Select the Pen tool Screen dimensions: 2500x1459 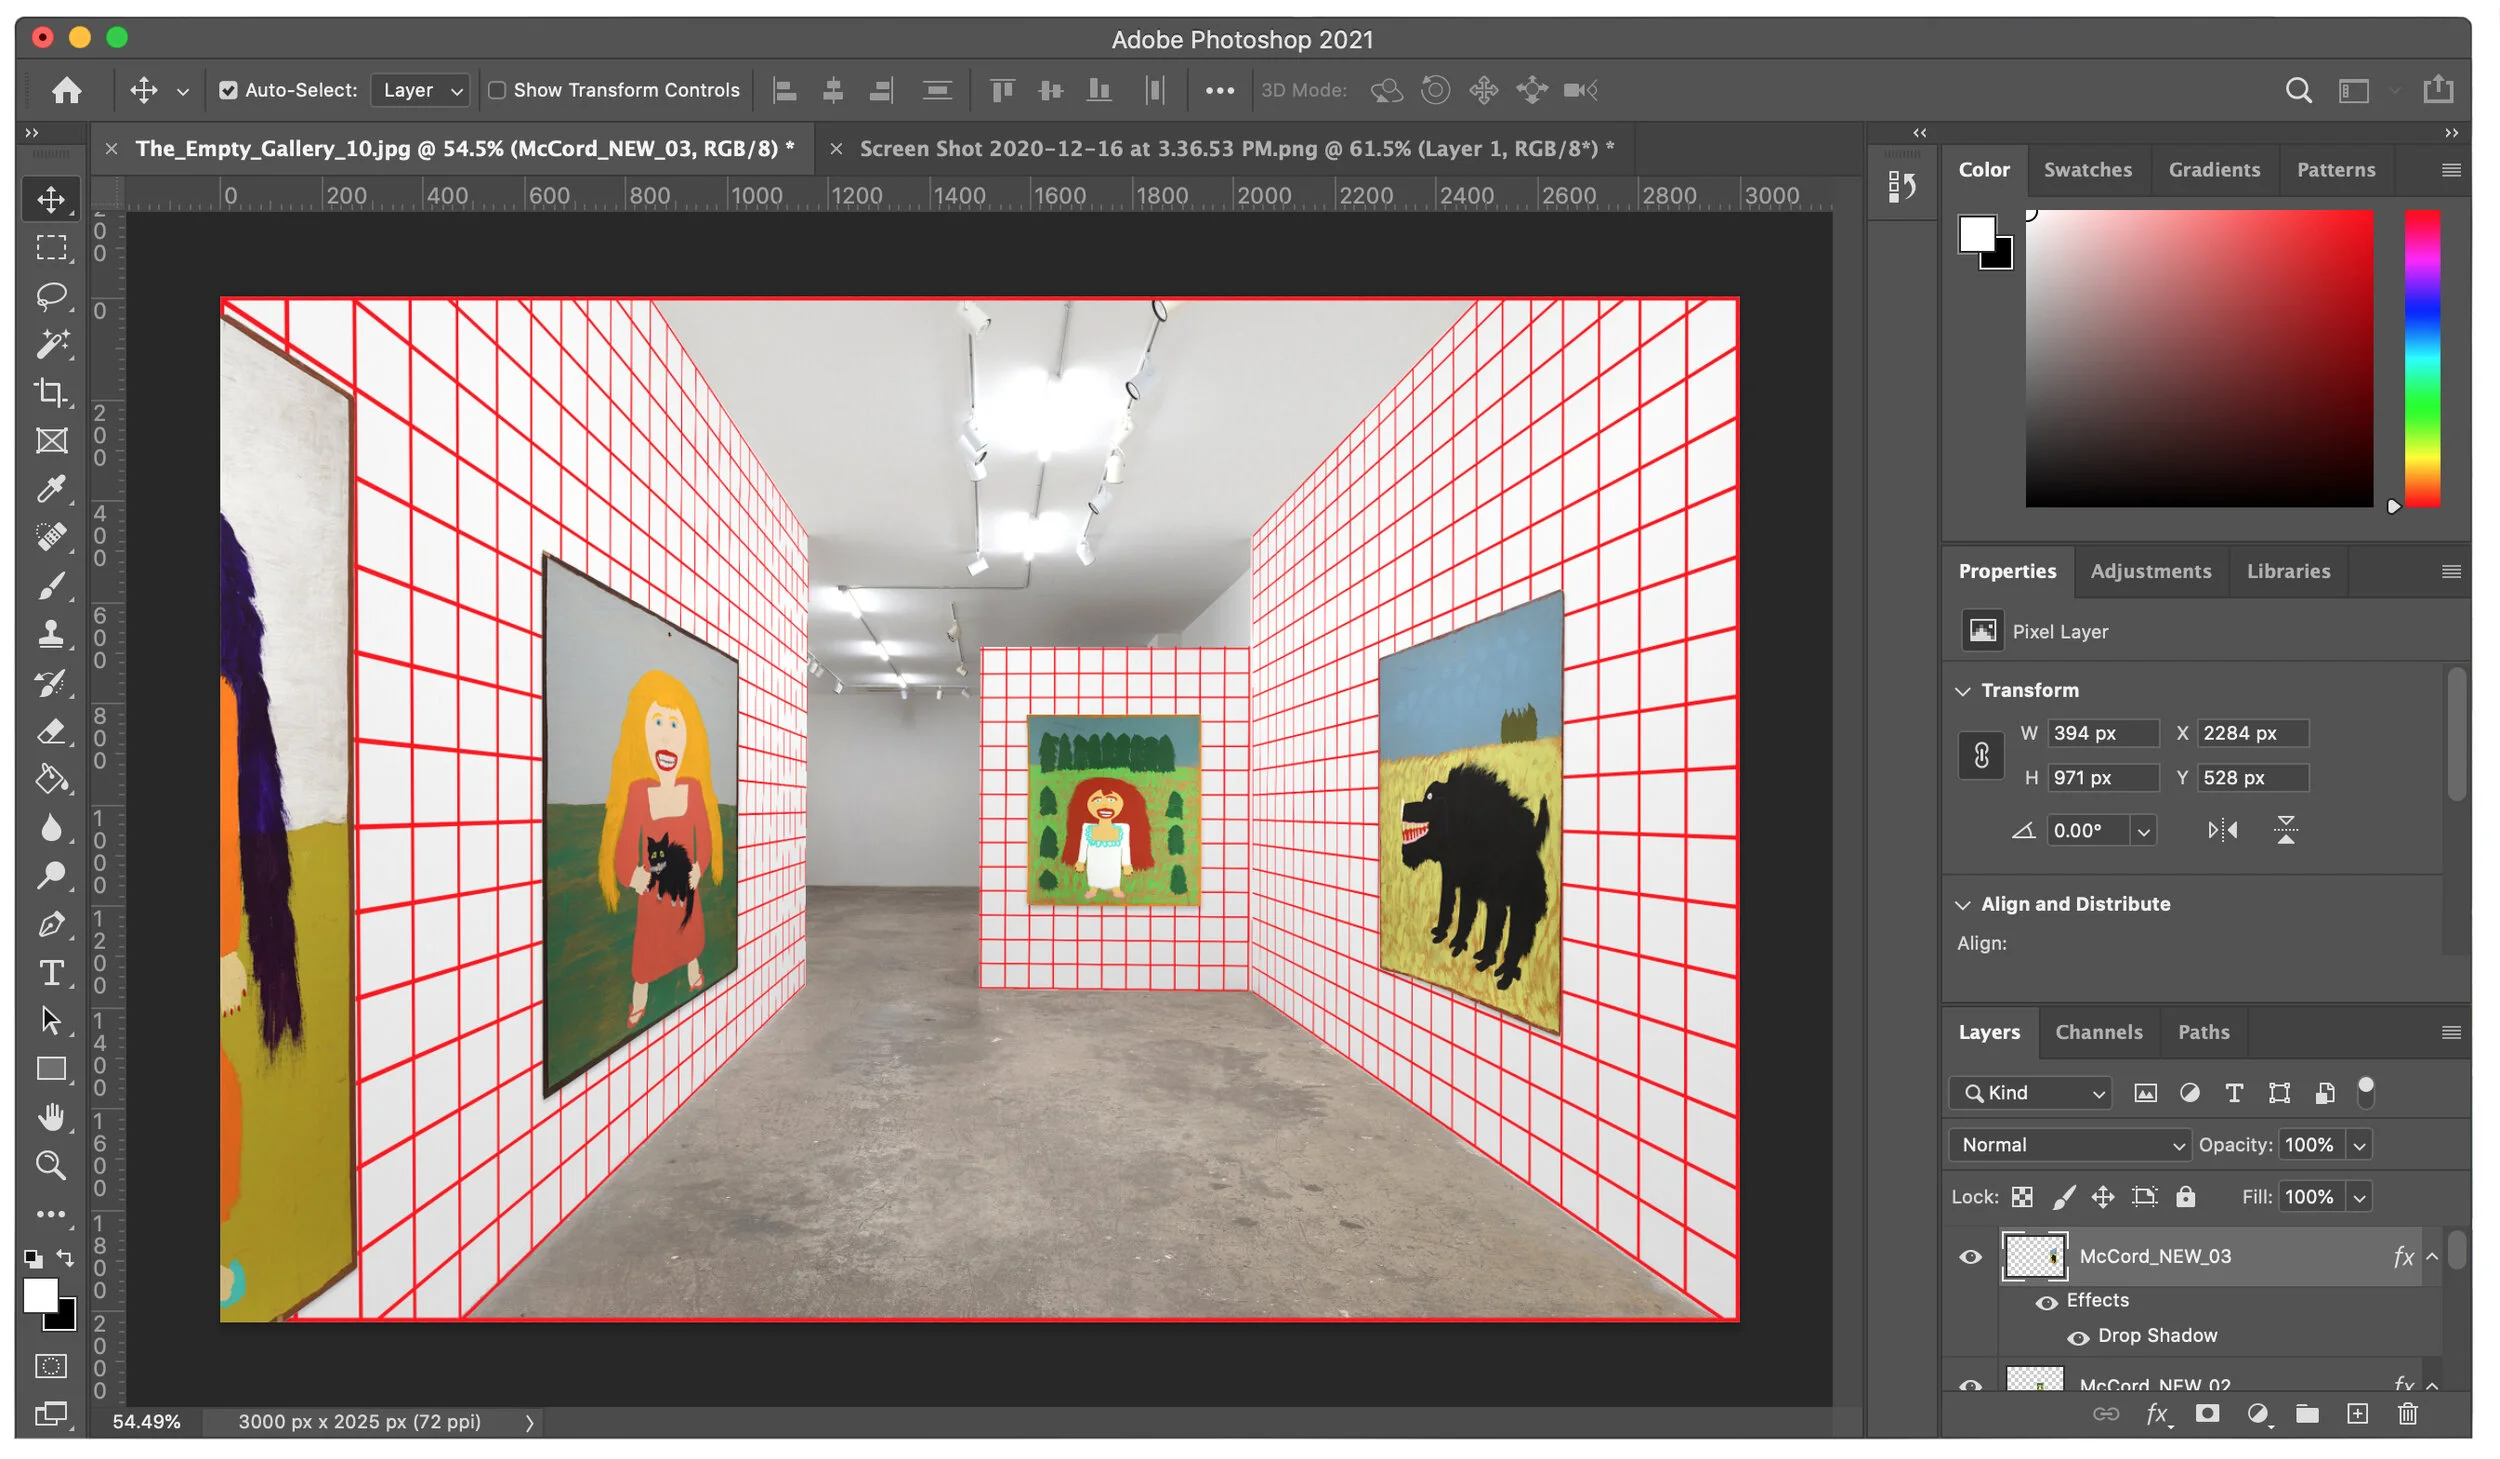[x=51, y=924]
